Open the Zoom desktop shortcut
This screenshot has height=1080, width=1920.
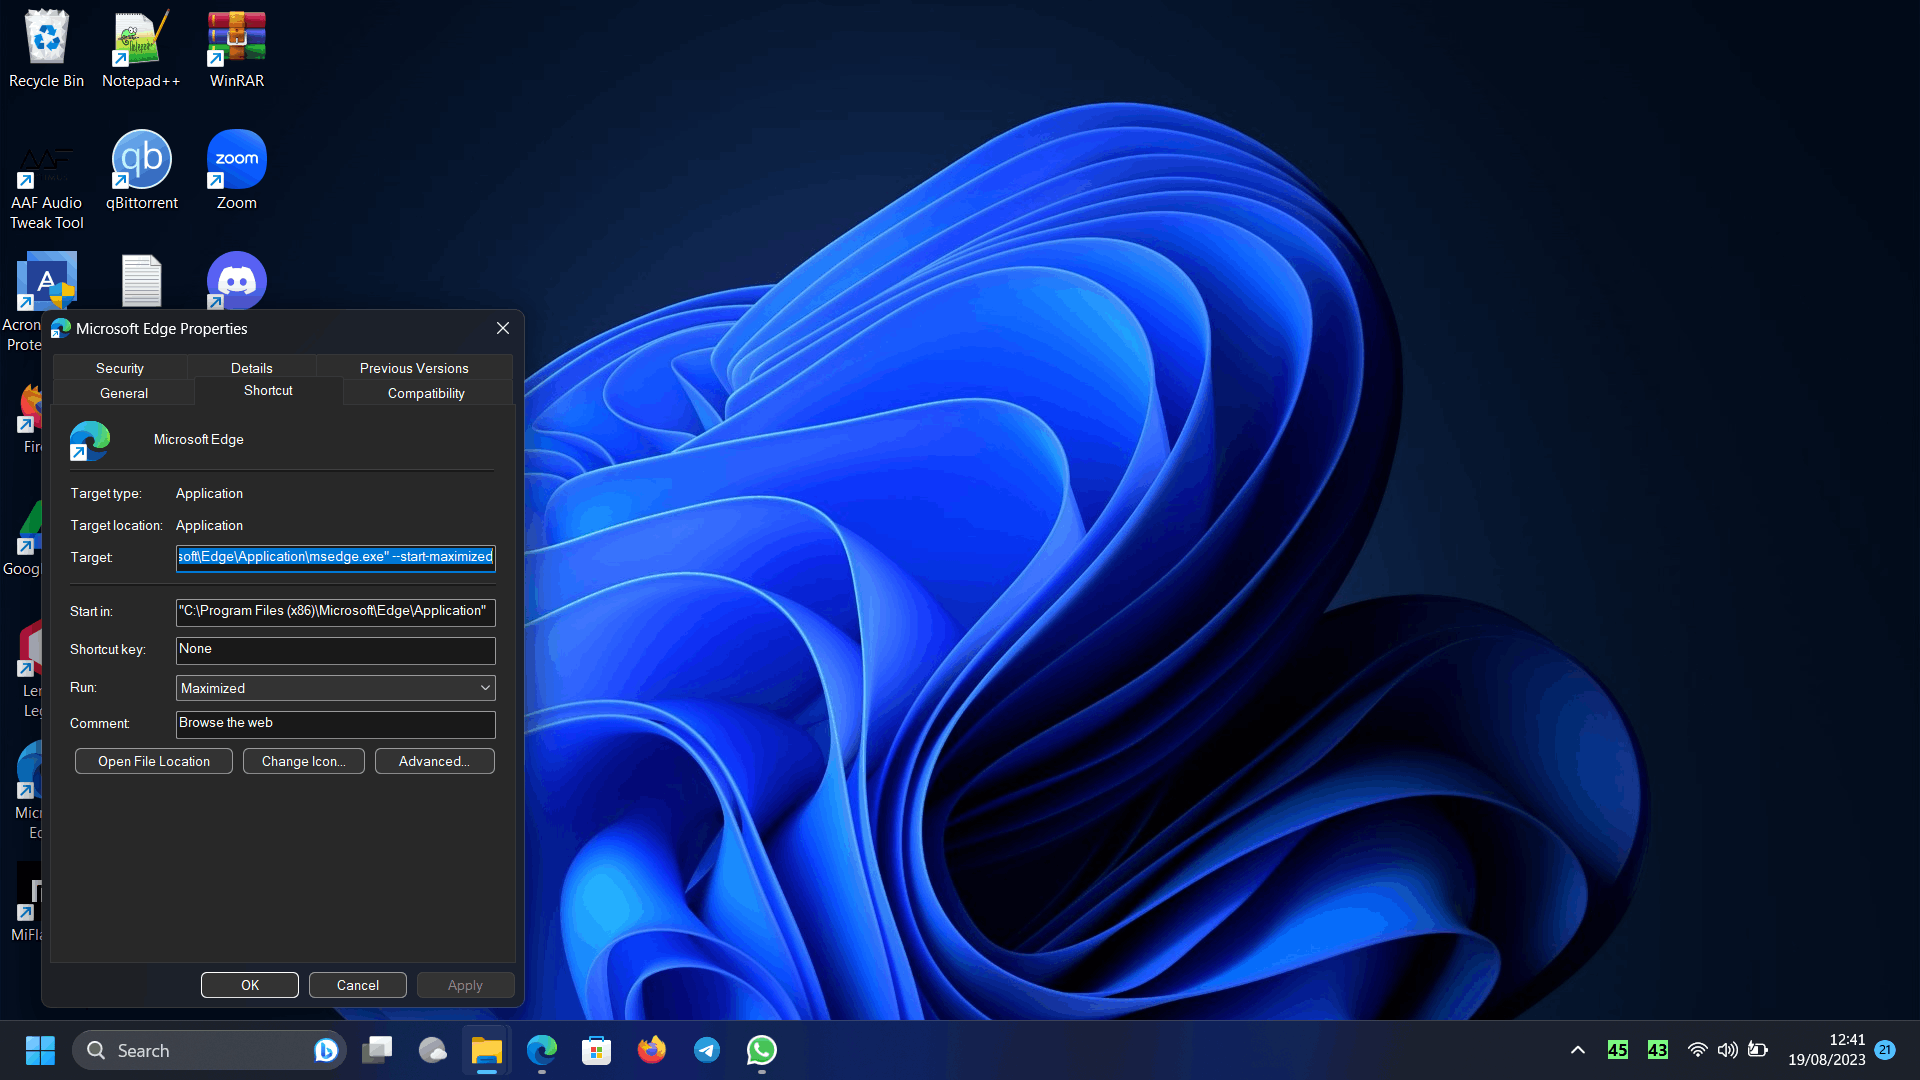[x=237, y=170]
